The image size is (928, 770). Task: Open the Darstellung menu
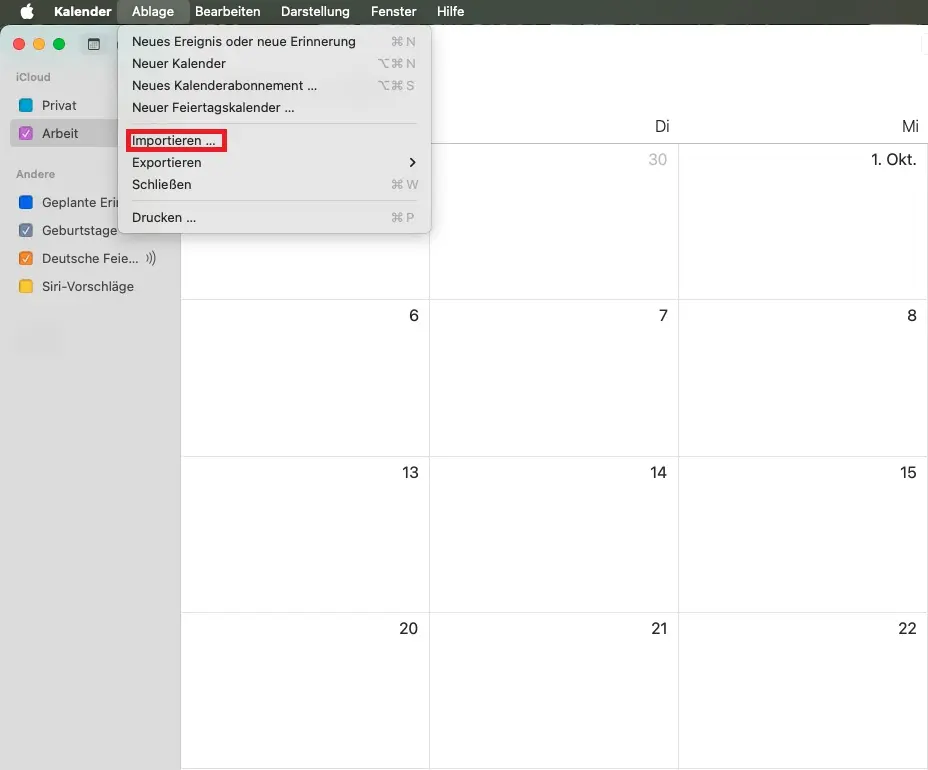[314, 11]
